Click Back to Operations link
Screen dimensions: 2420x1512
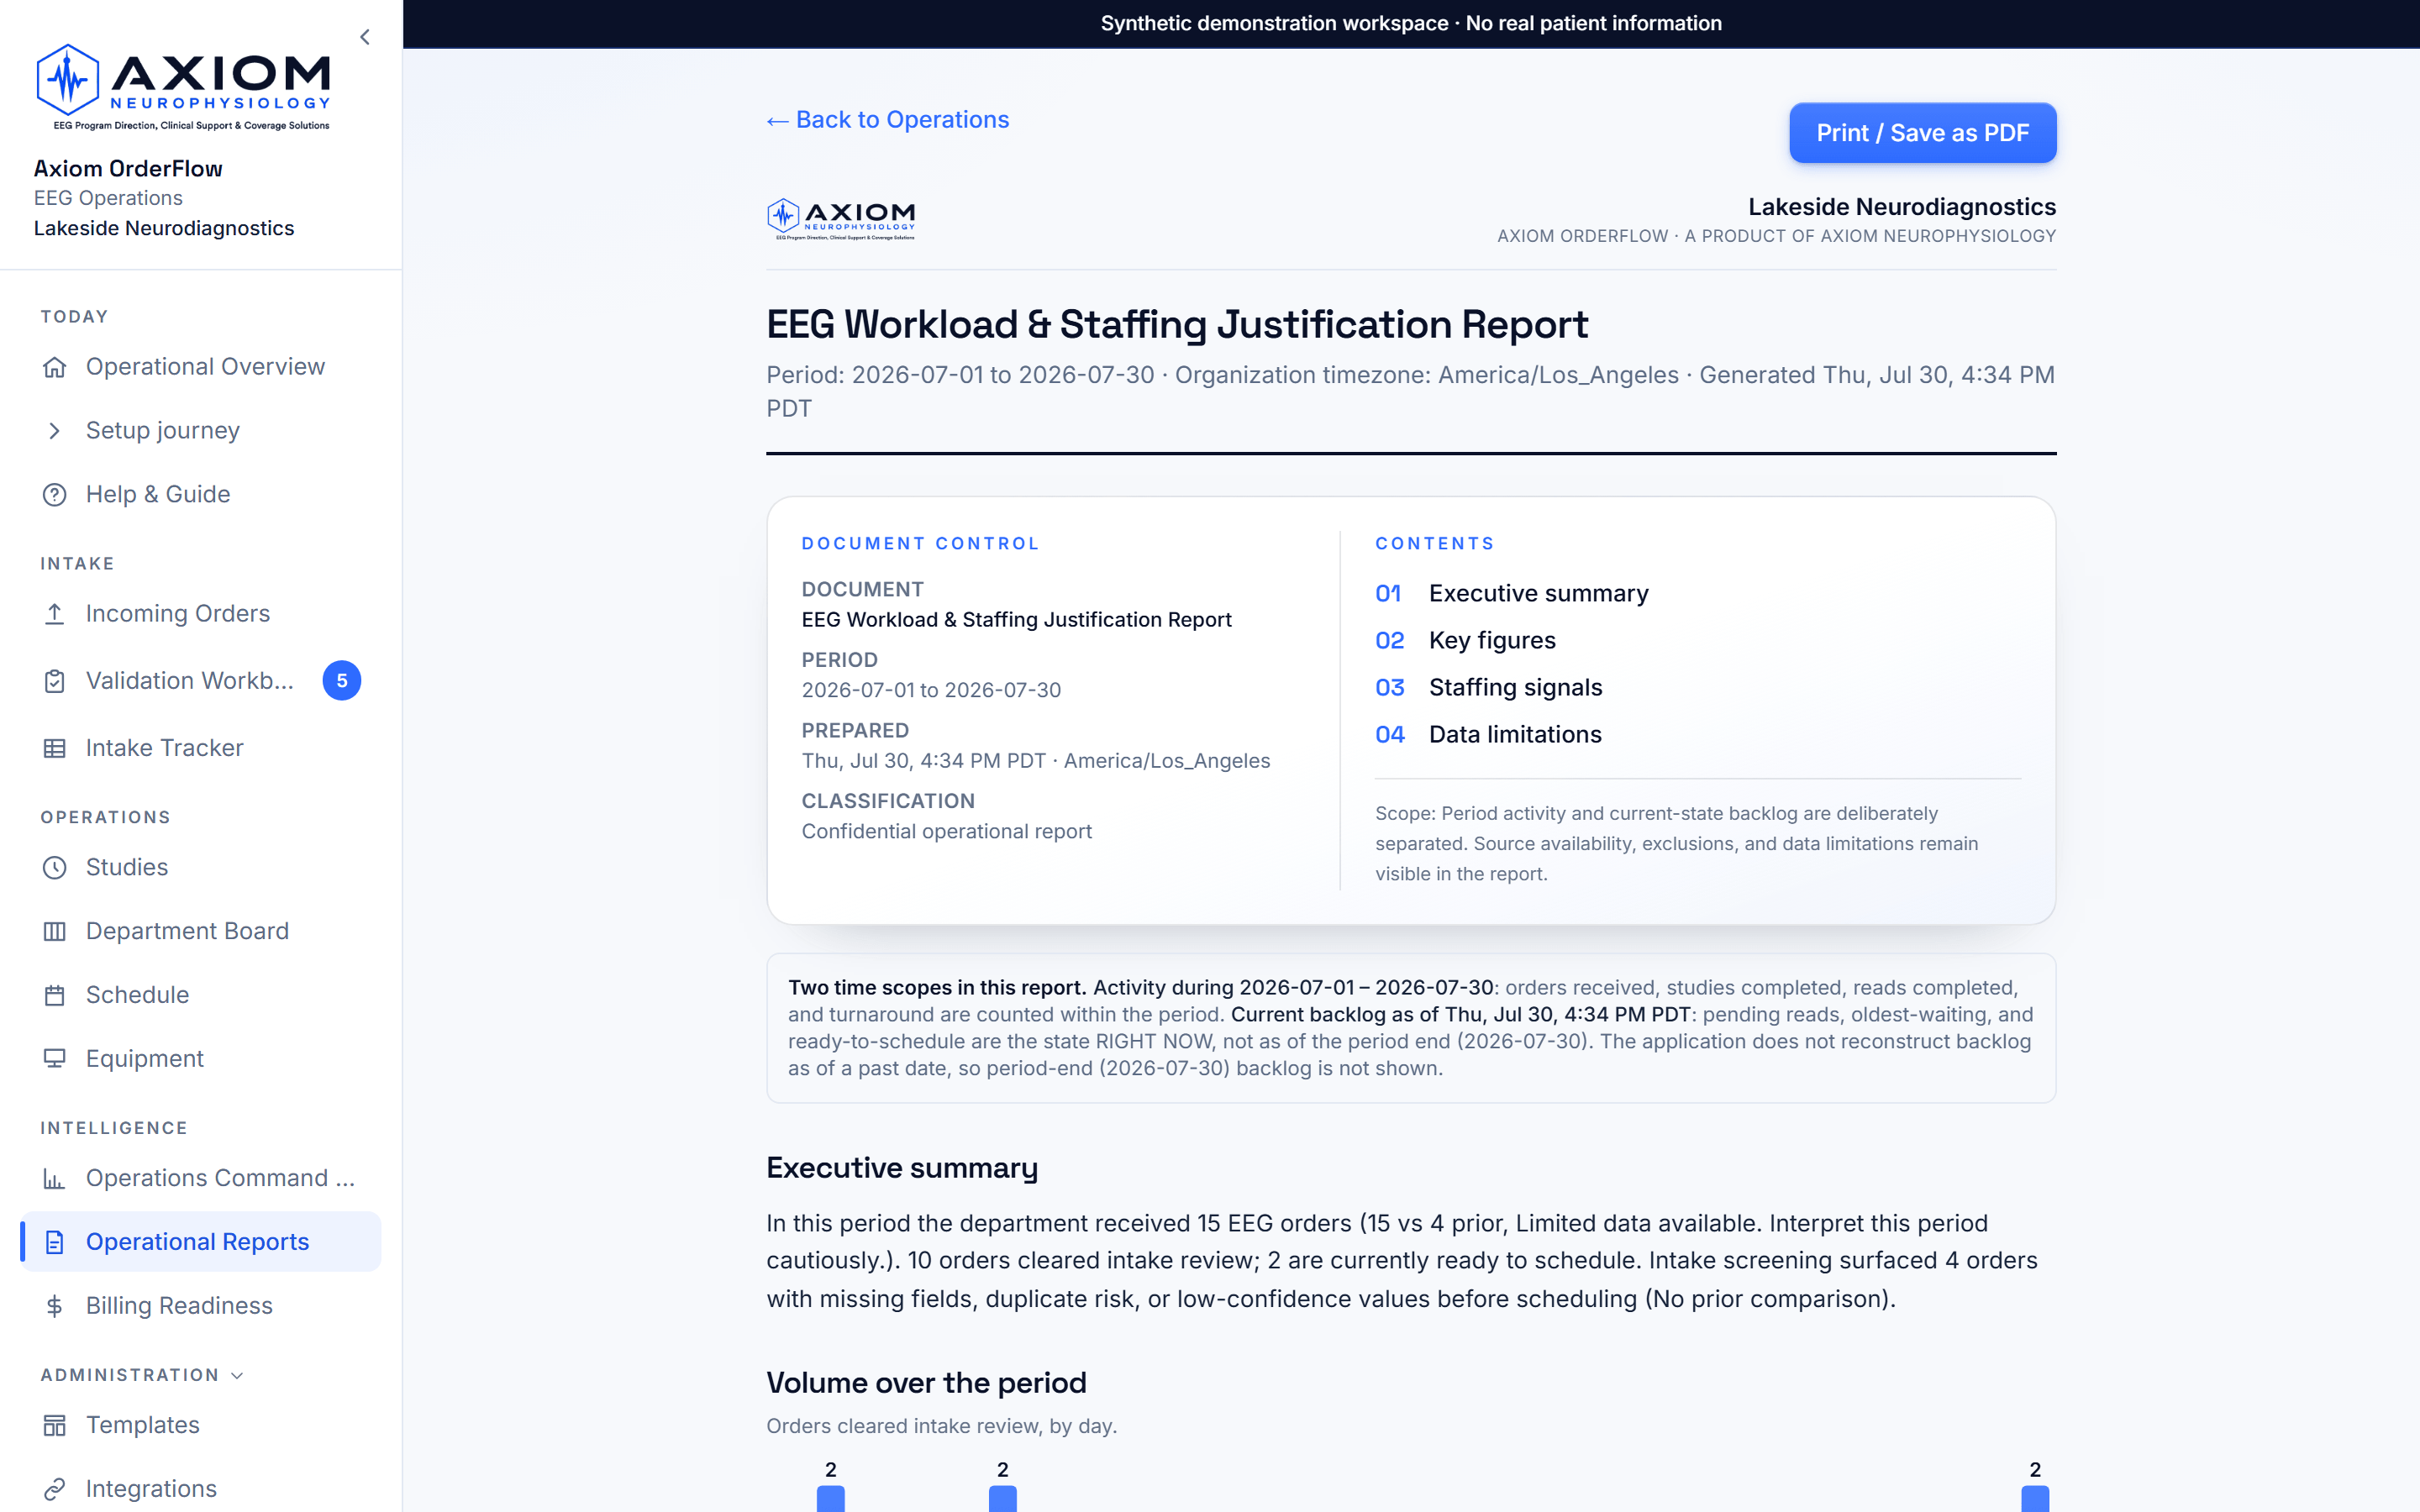[x=887, y=120]
